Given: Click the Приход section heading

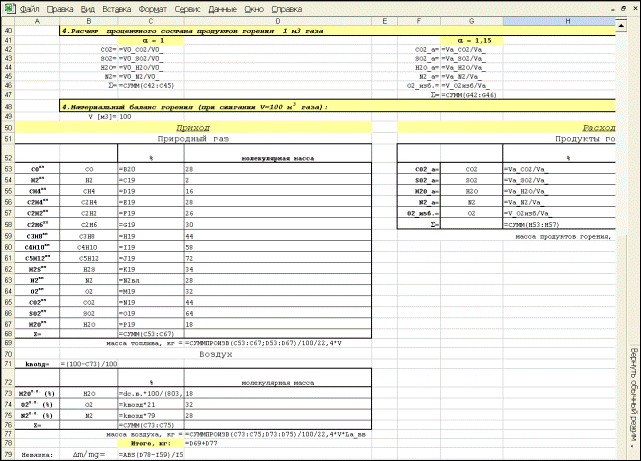Looking at the screenshot, I should (193, 128).
